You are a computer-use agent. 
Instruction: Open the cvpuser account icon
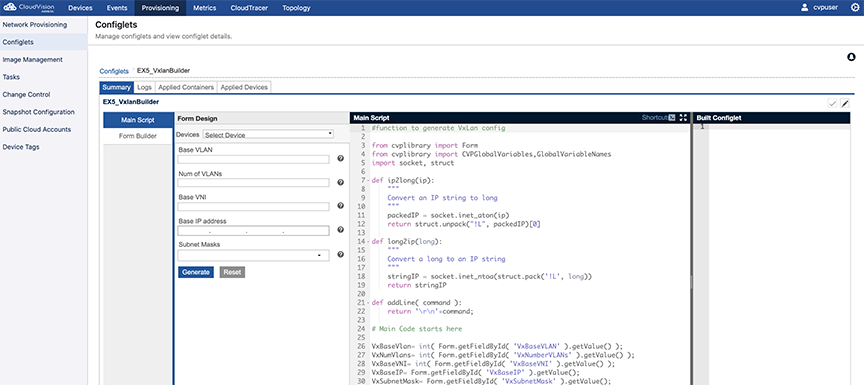[805, 8]
